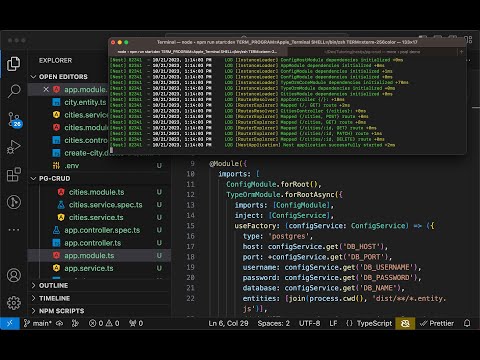The width and height of the screenshot is (480, 360).
Task: Open the Search view in activity bar
Action: [x=14, y=91]
